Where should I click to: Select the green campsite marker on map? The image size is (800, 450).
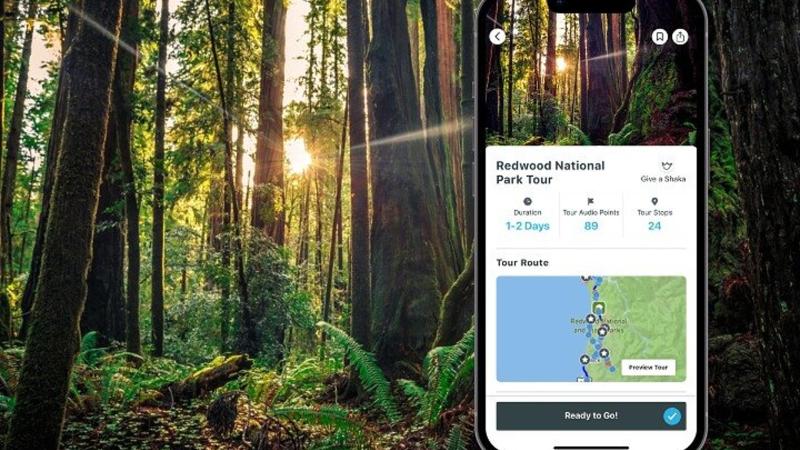click(x=599, y=308)
